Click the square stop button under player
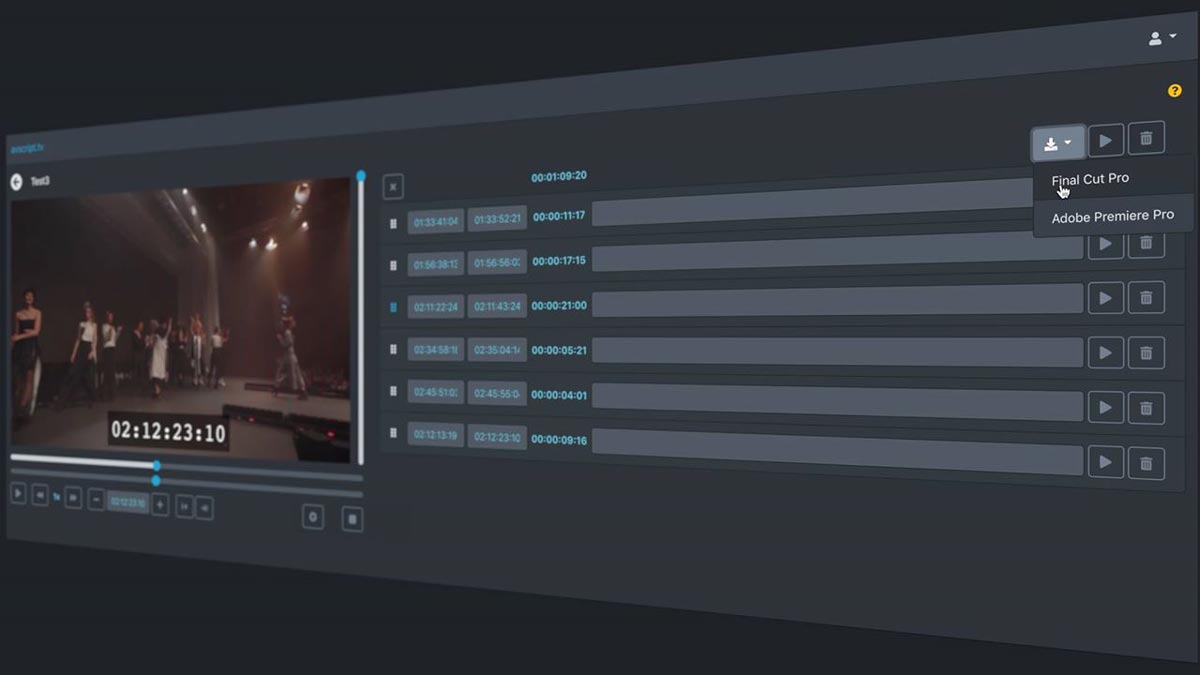The height and width of the screenshot is (675, 1200). [x=352, y=519]
